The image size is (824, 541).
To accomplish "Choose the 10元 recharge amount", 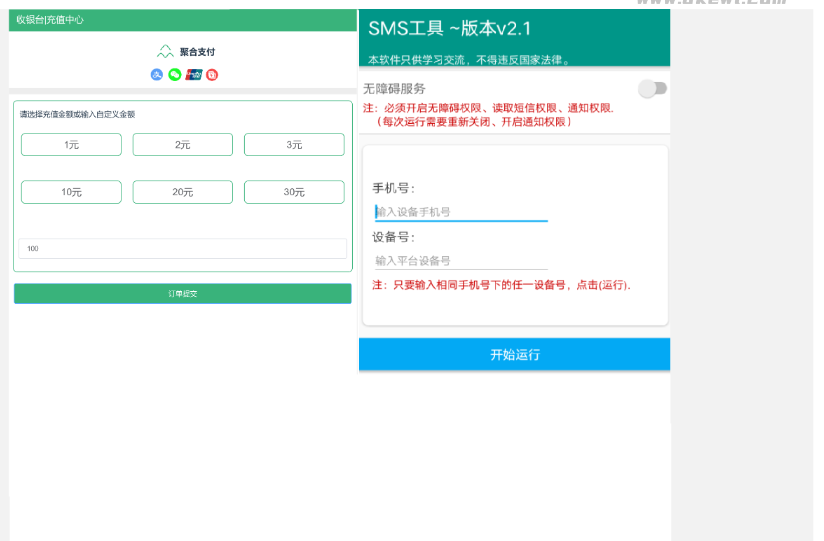I will point(71,192).
